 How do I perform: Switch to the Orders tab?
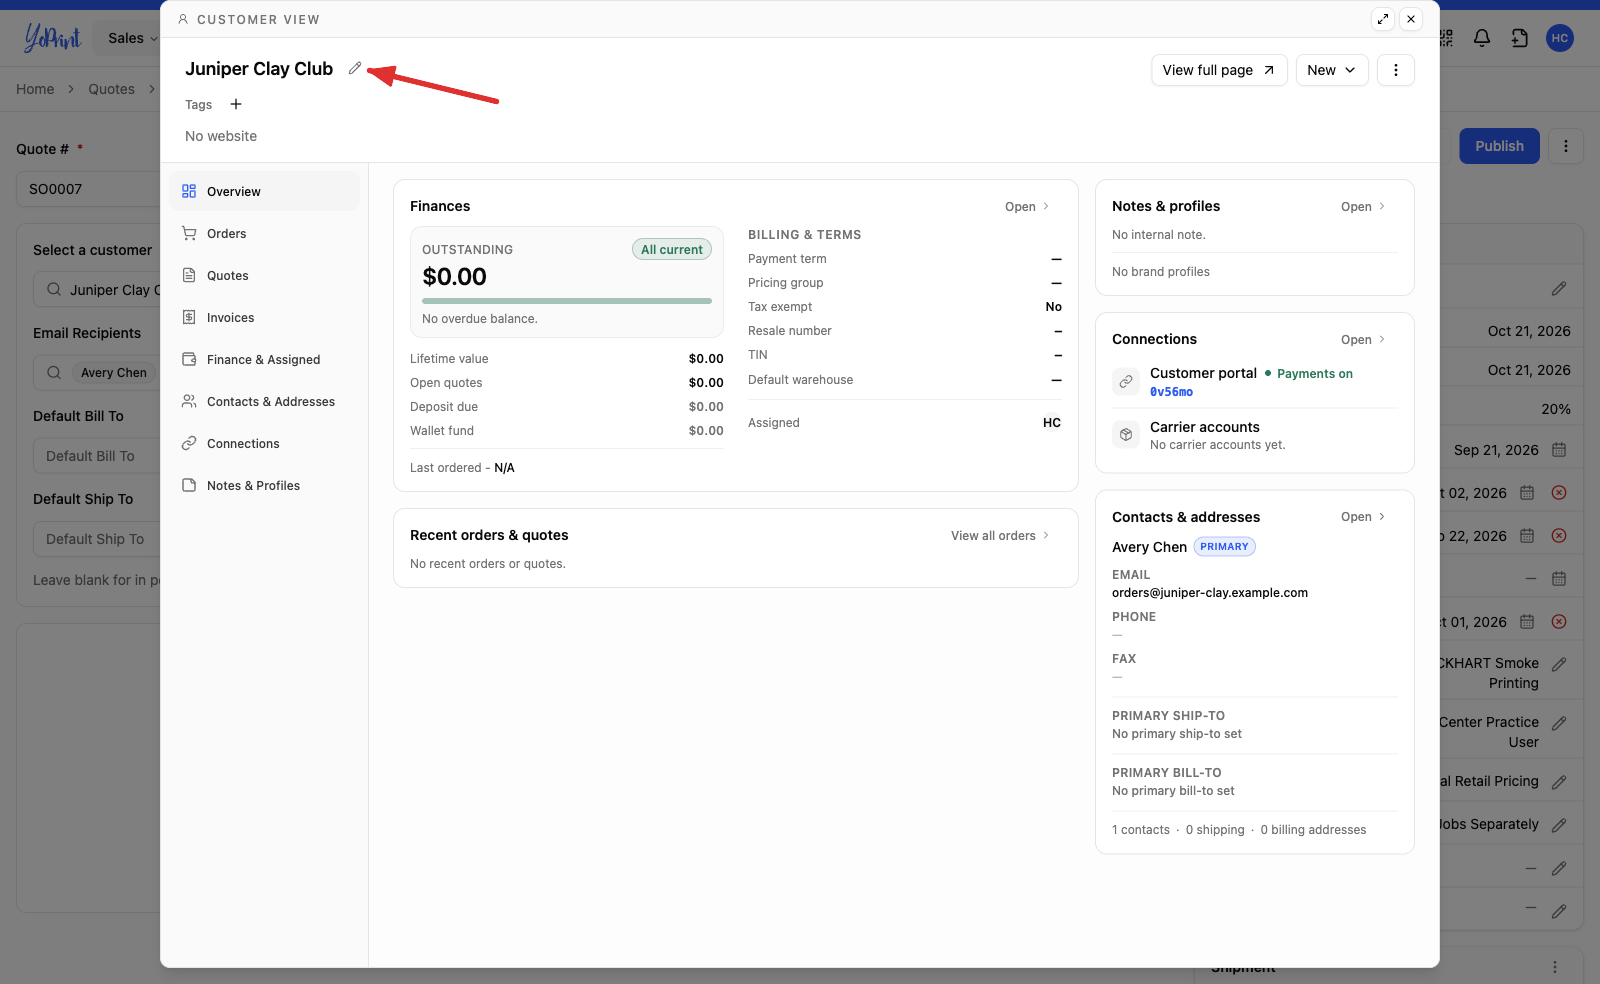(264, 233)
